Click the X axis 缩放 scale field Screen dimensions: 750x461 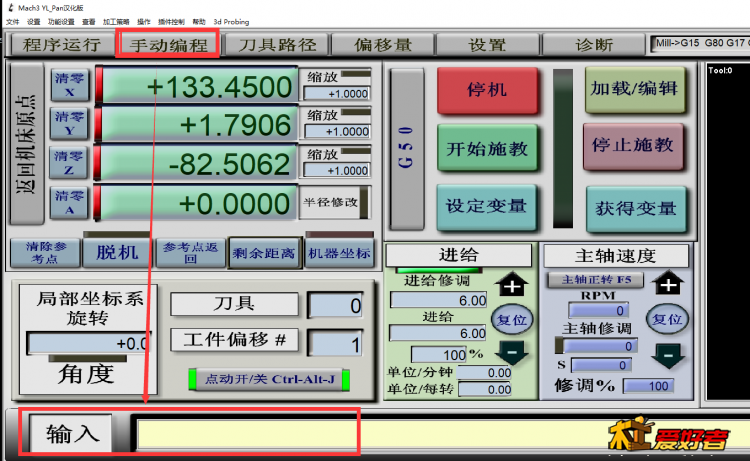coord(337,93)
